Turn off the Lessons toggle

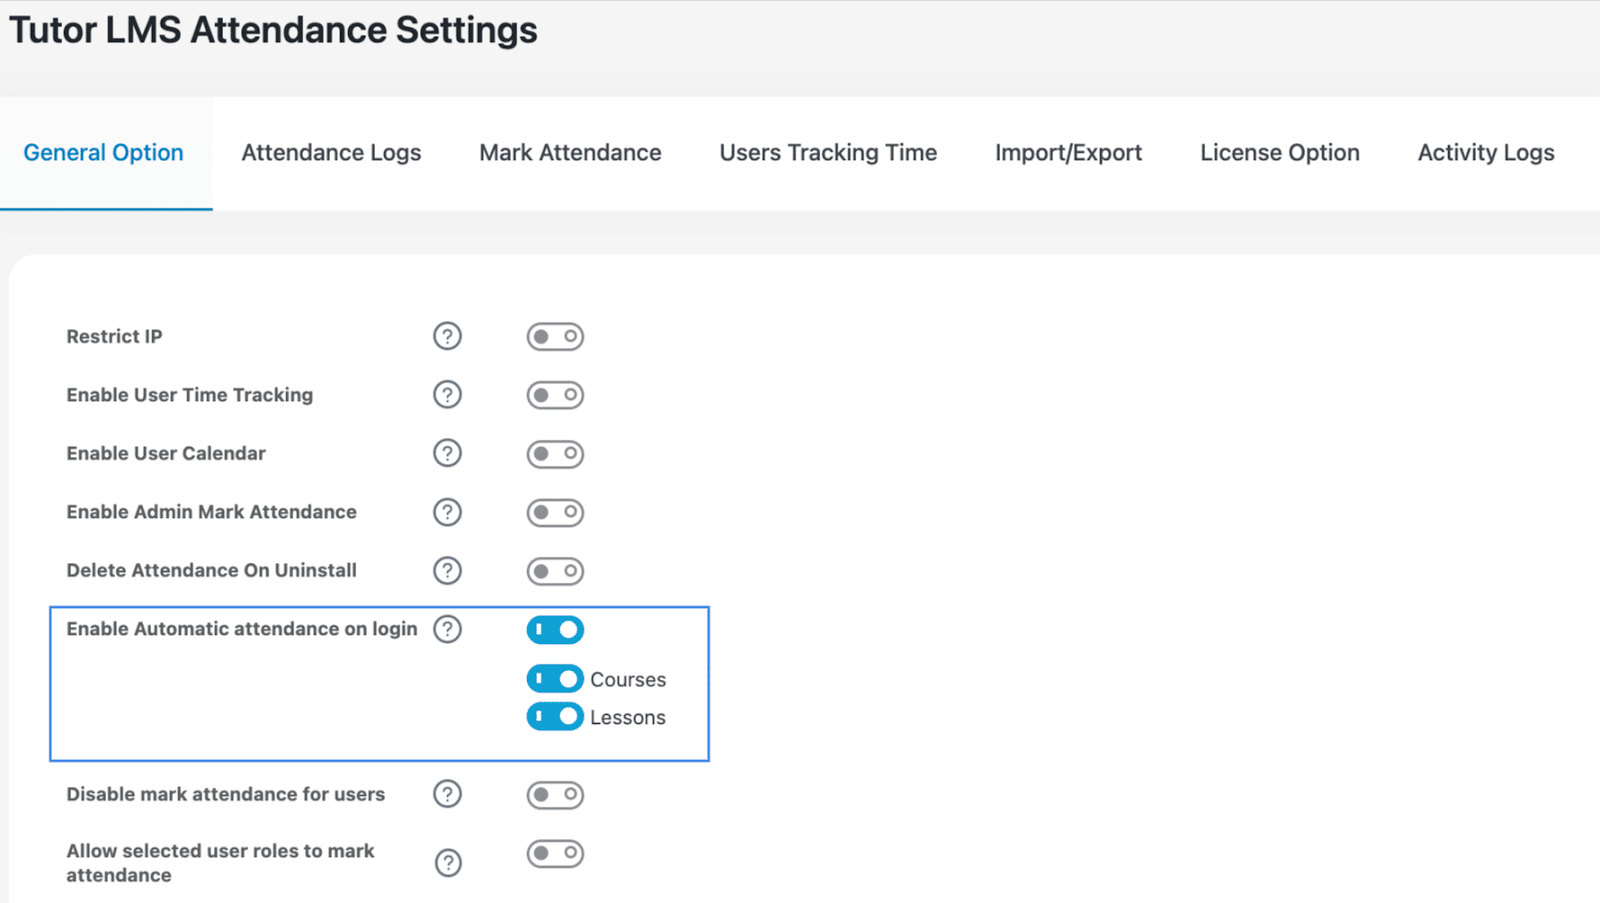click(x=555, y=717)
